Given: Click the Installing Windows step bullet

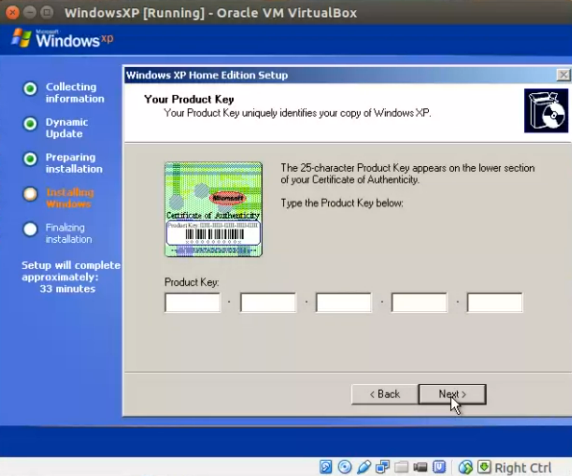Looking at the screenshot, I should point(30,194).
